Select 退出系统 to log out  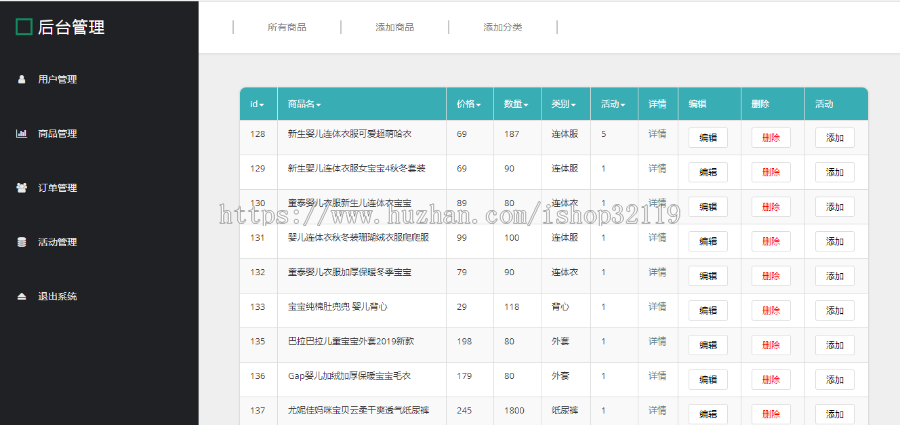click(57, 296)
